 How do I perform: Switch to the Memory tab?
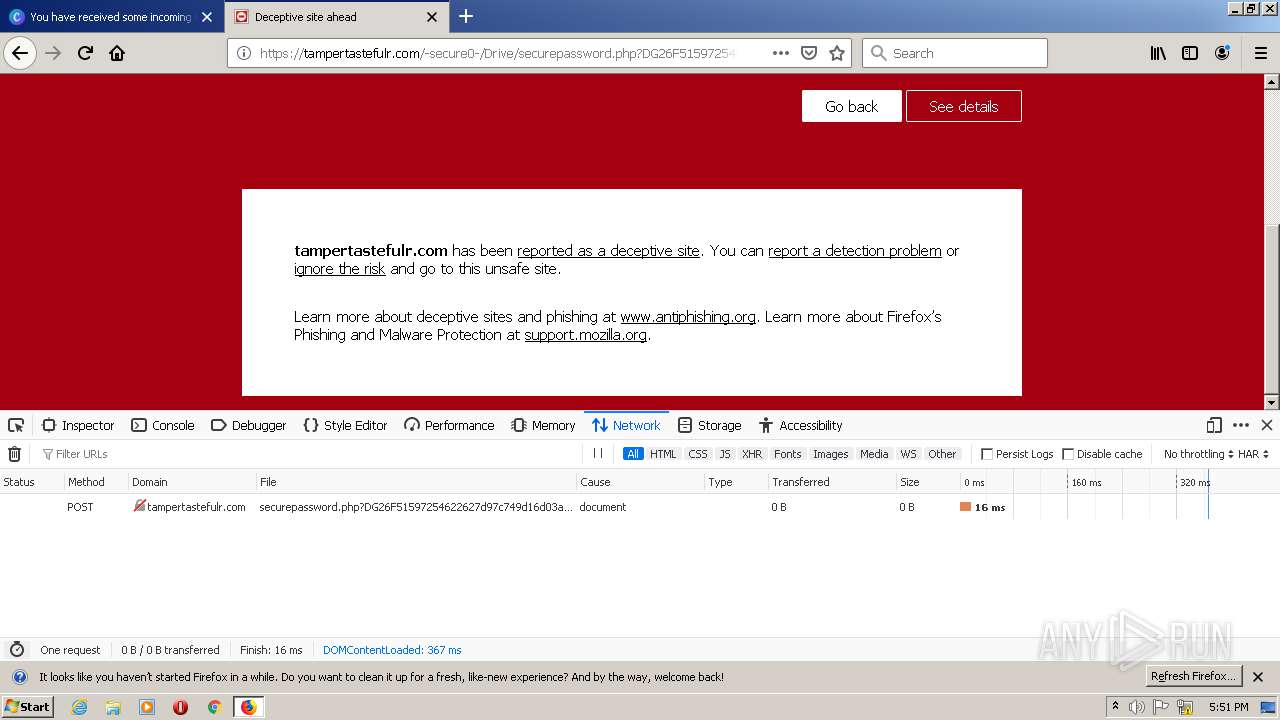pos(543,425)
